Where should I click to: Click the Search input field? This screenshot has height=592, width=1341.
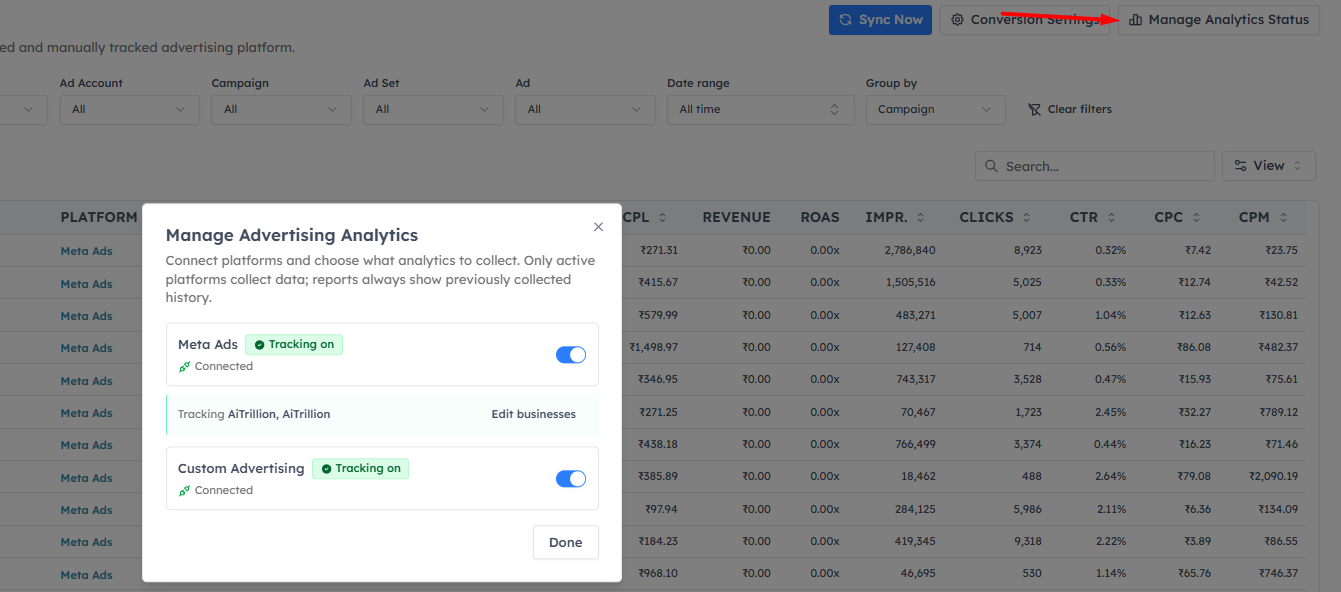point(1094,166)
